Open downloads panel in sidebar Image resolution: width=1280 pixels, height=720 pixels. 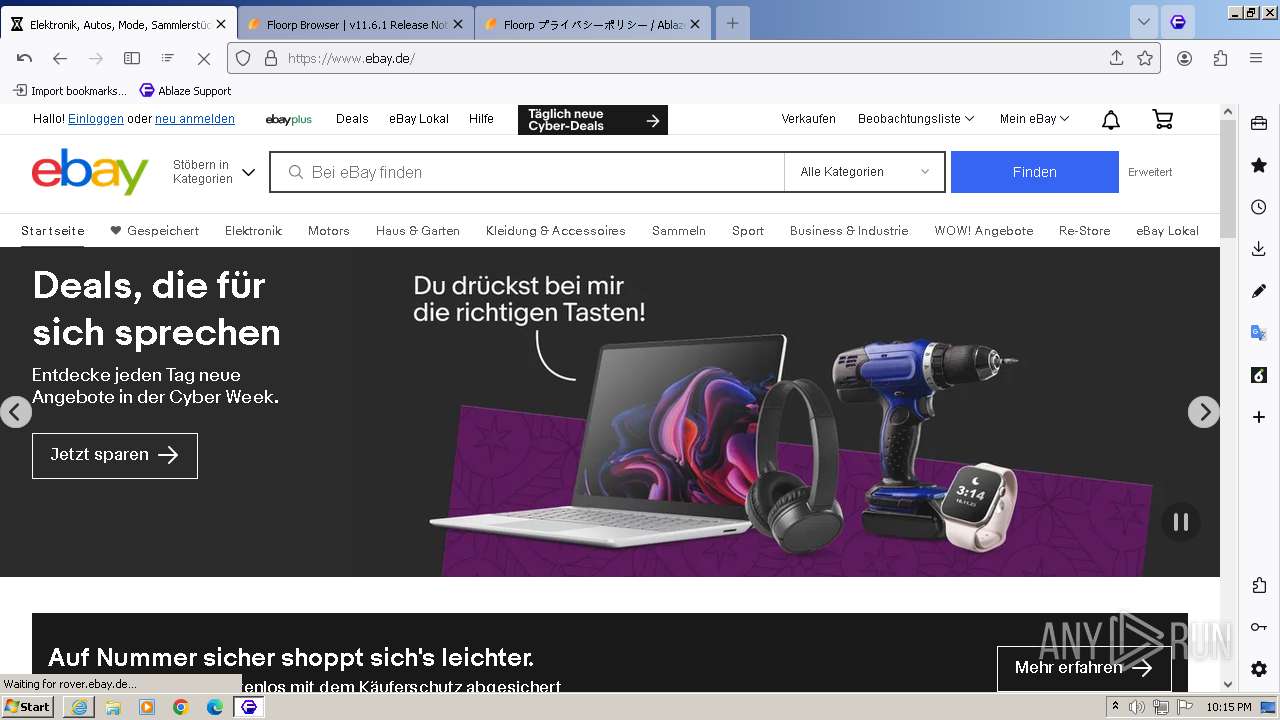1259,249
